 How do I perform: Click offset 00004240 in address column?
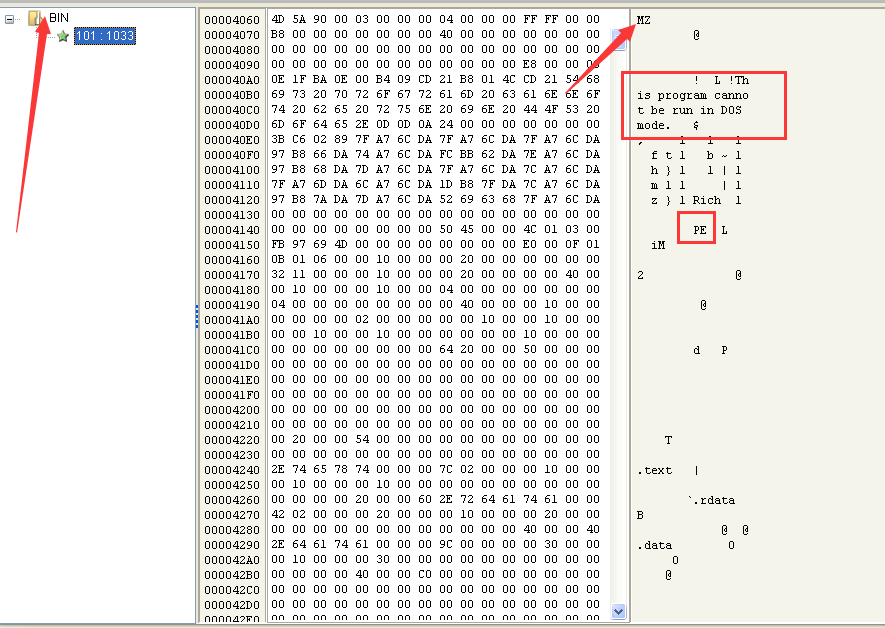[231, 470]
